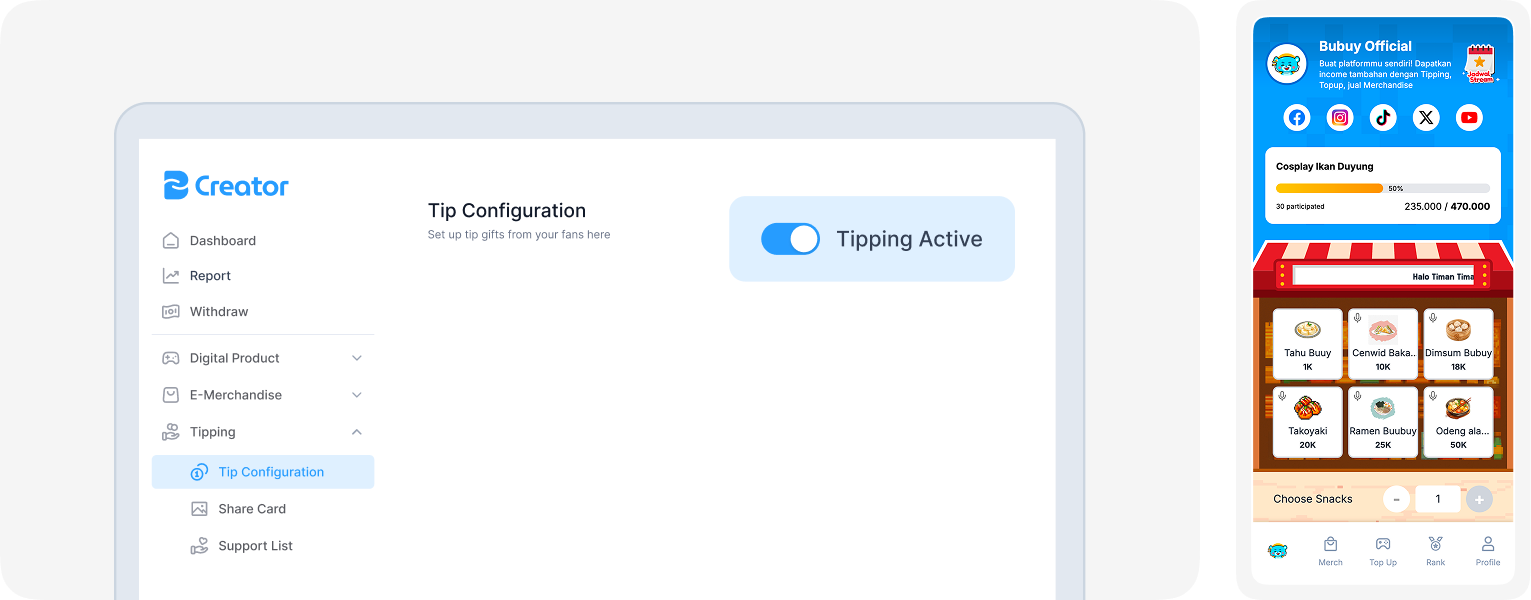
Task: Open the Dashboard menu item
Action: tap(222, 241)
